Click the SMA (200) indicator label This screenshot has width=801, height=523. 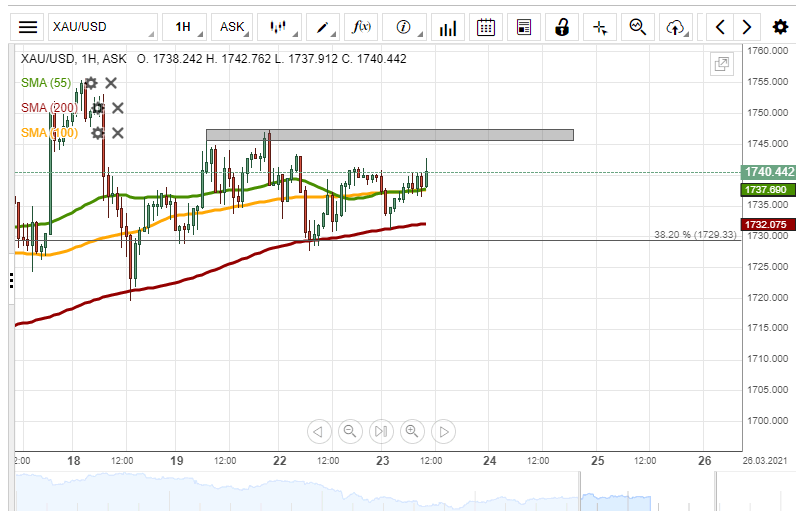[x=51, y=108]
